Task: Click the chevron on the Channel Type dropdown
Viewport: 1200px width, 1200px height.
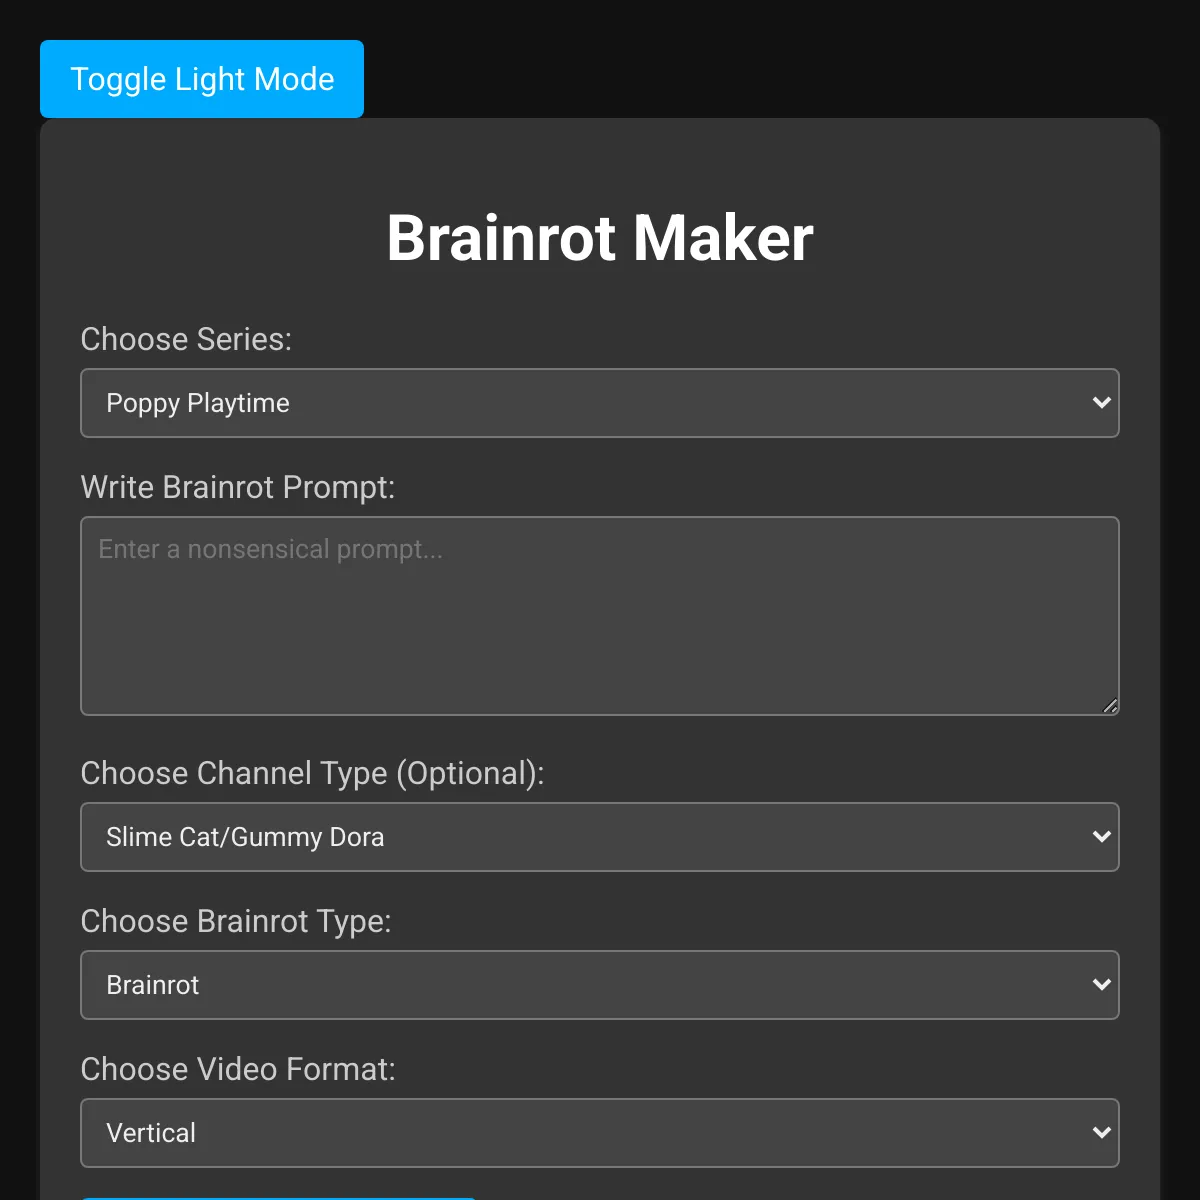Action: [x=1102, y=837]
